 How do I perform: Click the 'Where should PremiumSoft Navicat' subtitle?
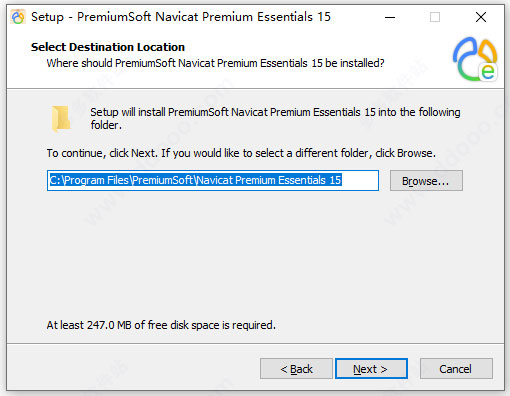pos(215,63)
